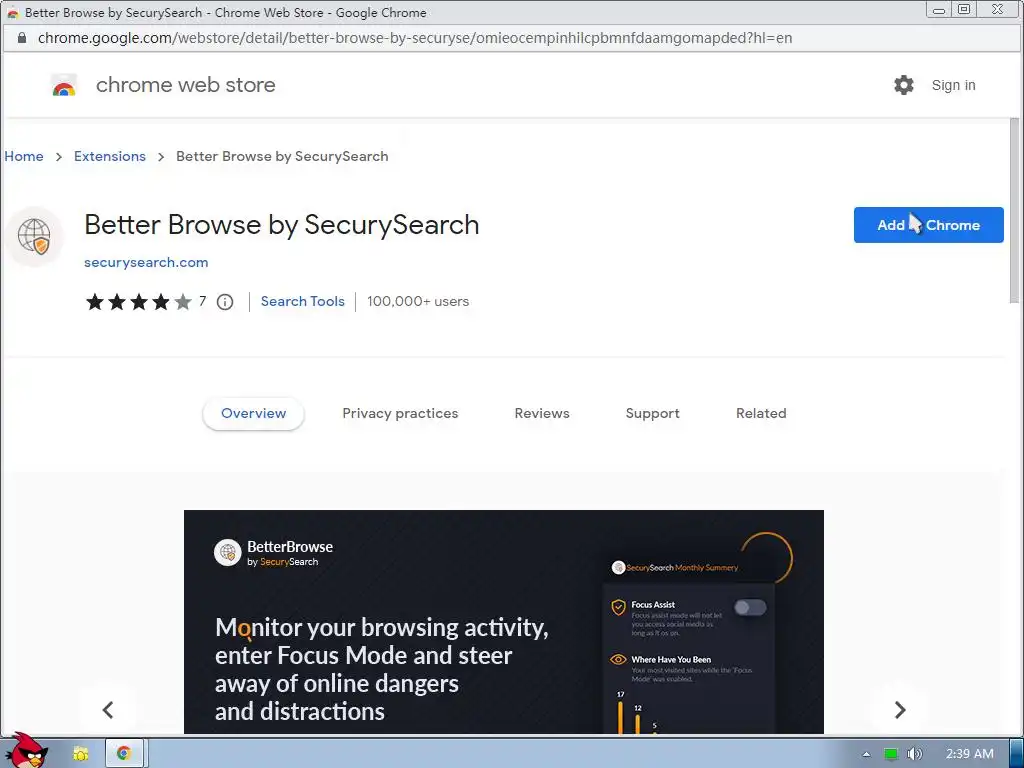Click the 2:39 AM clock
The image size is (1024, 768).
(970, 754)
